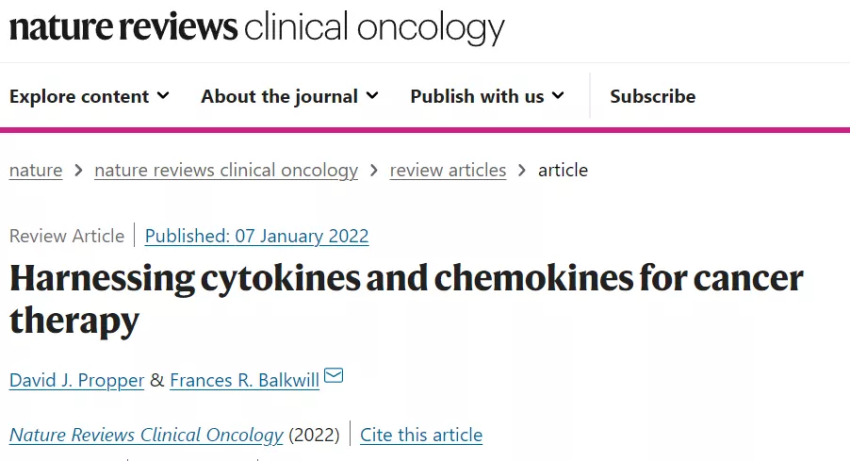Open the nature reviews clinical oncology breadcrumb
This screenshot has width=851, height=461.
click(x=226, y=170)
